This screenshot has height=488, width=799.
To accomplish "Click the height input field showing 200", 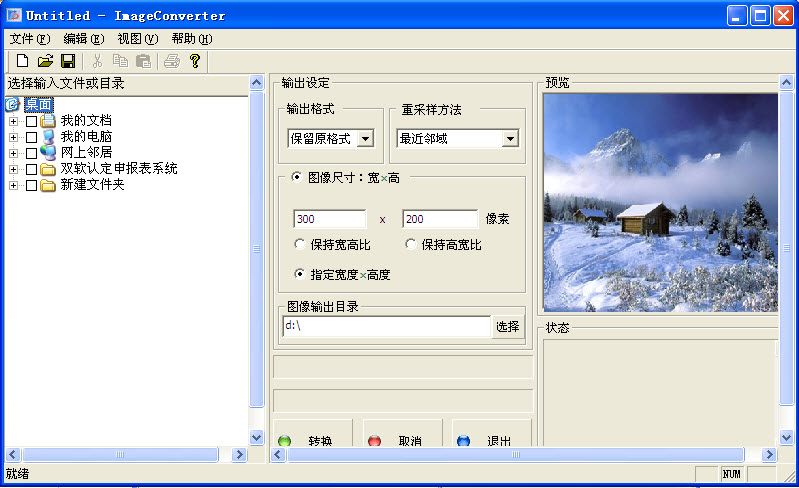I will click(440, 219).
